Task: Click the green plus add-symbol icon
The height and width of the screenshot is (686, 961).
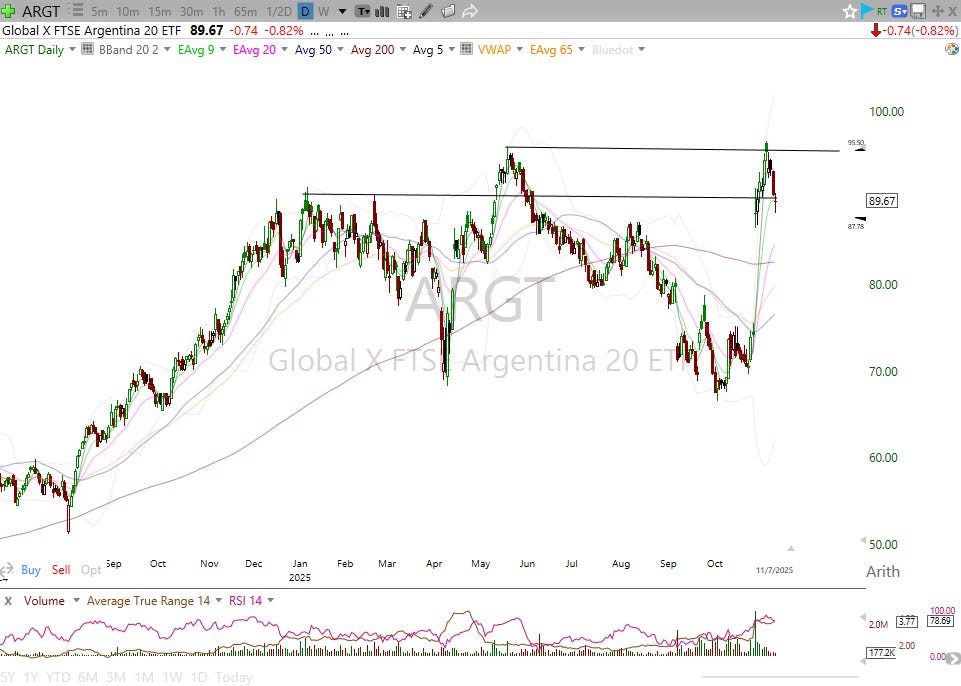Action: click(x=8, y=10)
